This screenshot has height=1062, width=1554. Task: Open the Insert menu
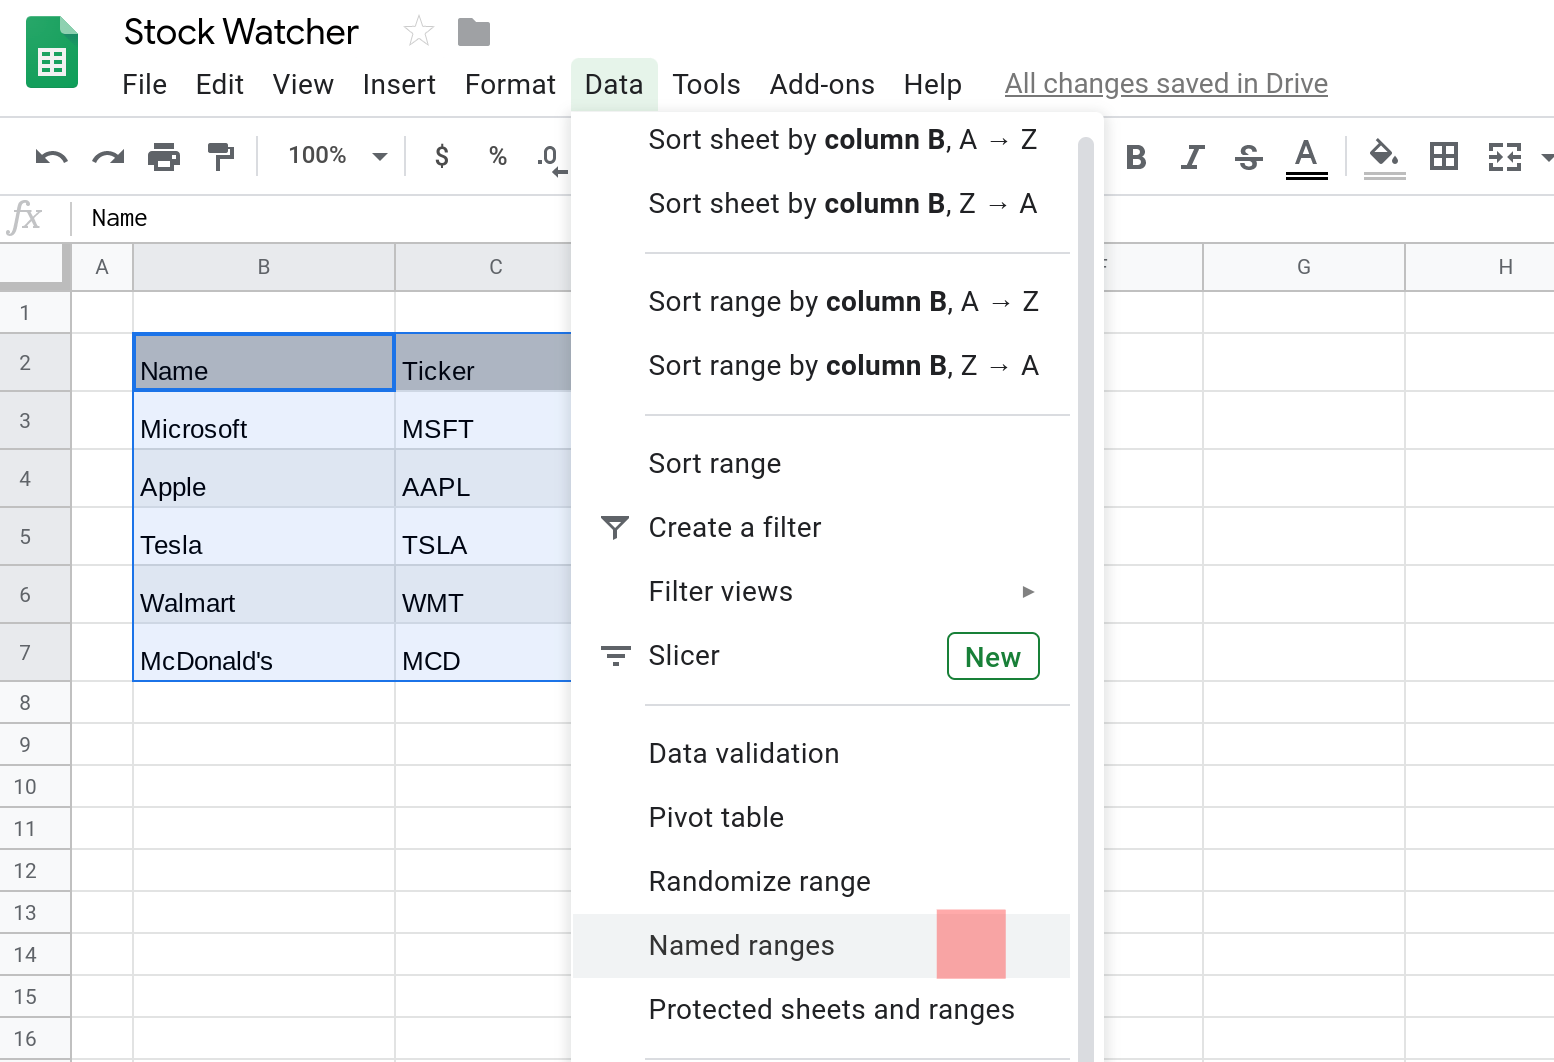399,85
